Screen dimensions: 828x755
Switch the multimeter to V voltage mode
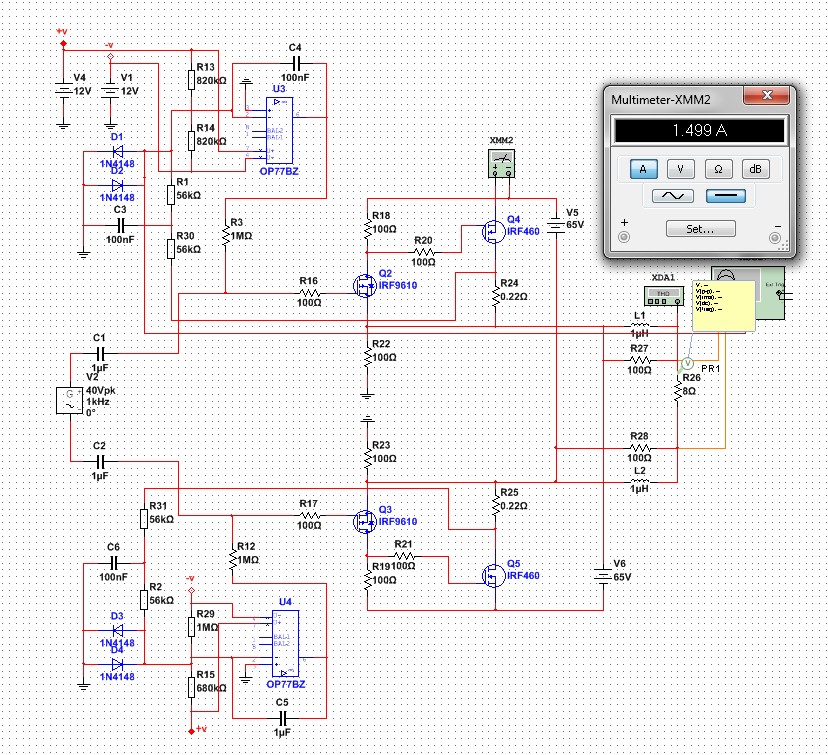click(x=680, y=169)
